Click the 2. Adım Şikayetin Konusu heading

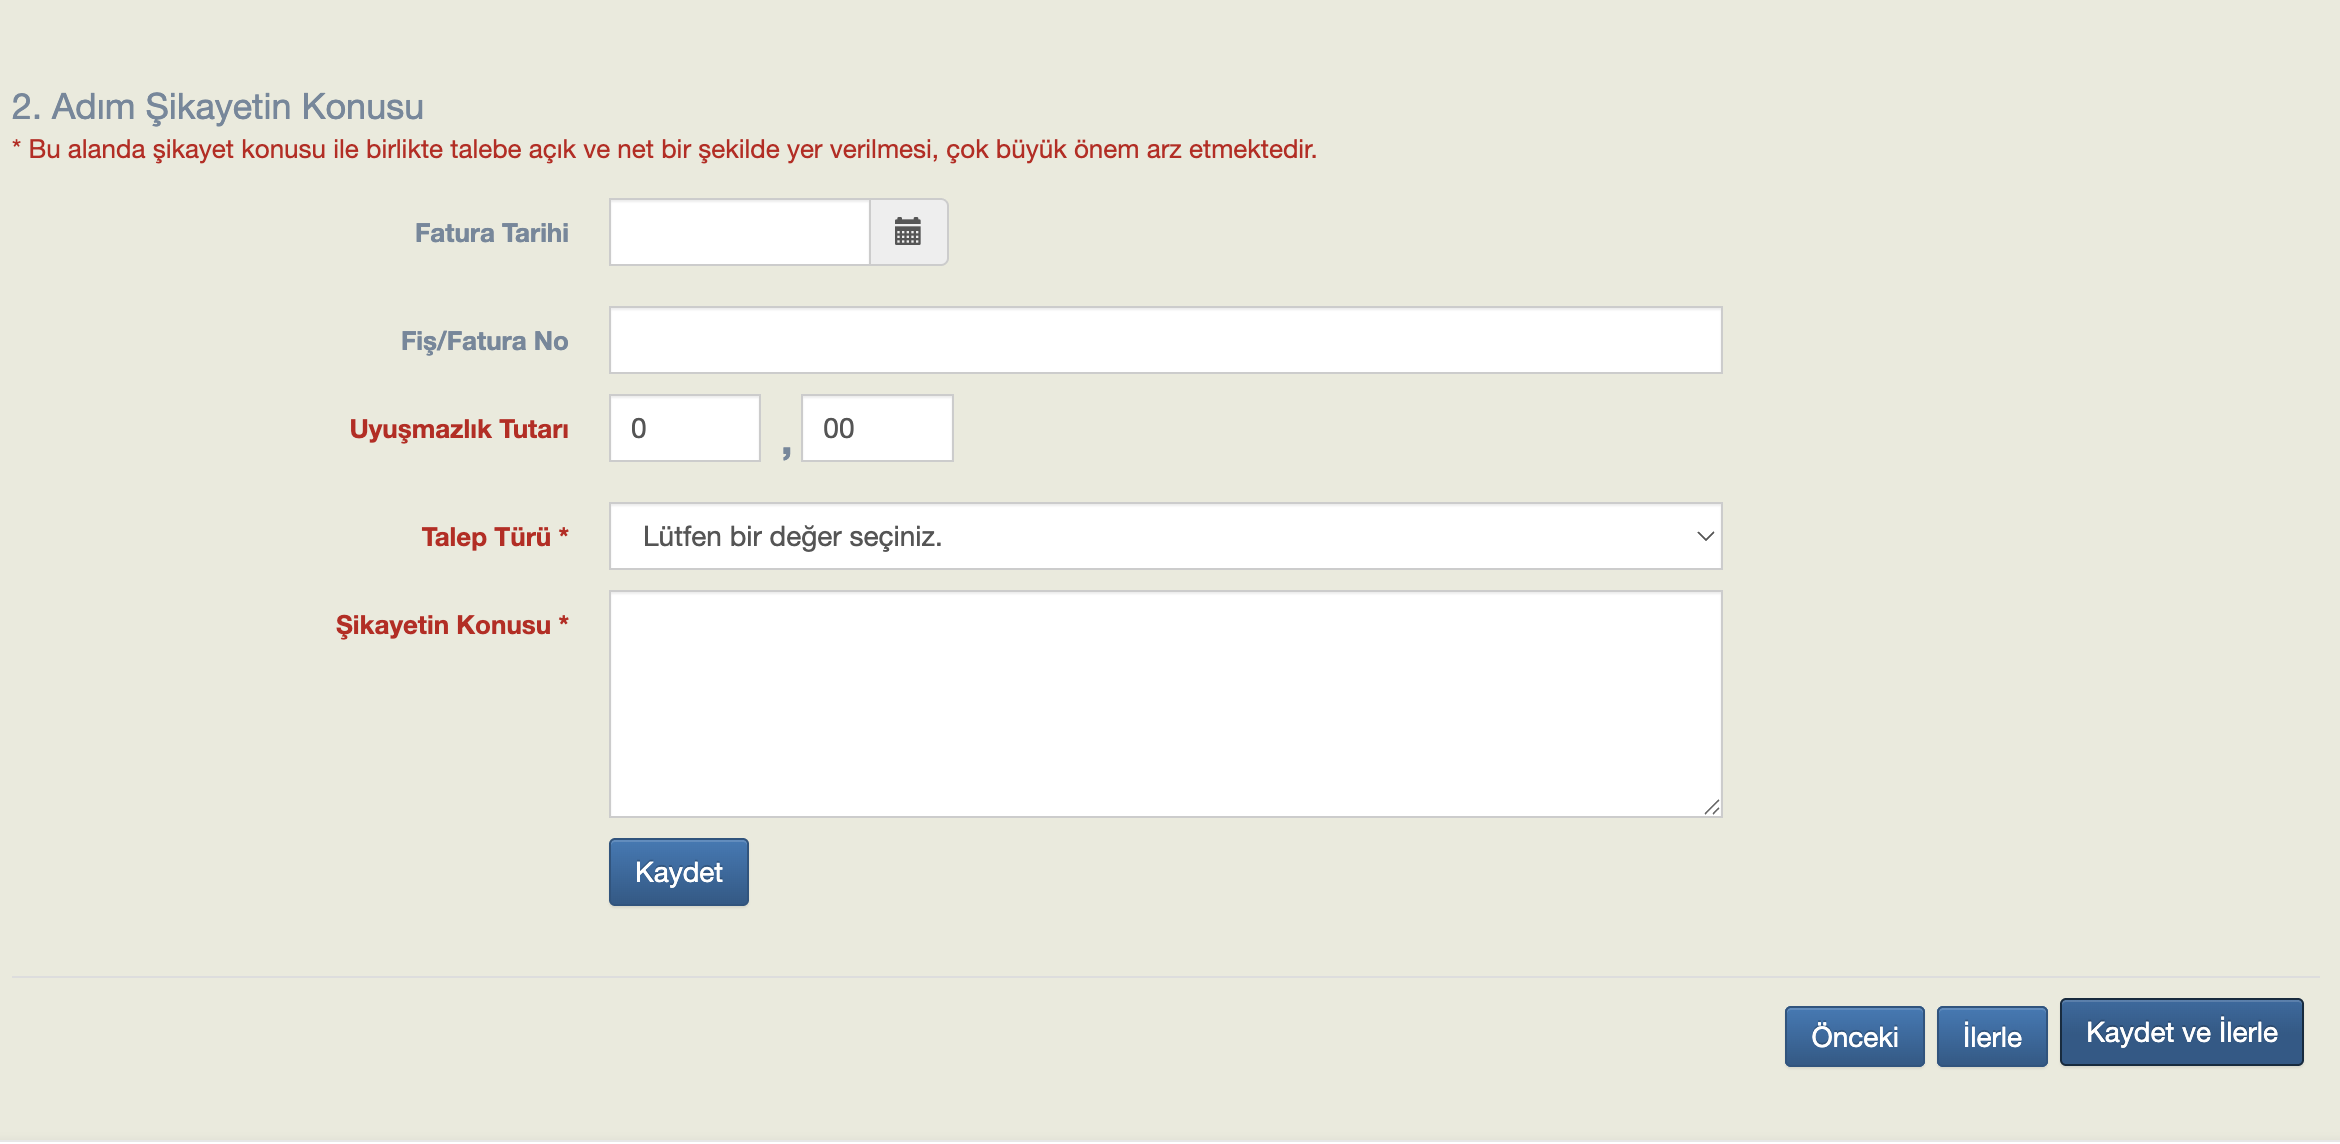point(217,106)
